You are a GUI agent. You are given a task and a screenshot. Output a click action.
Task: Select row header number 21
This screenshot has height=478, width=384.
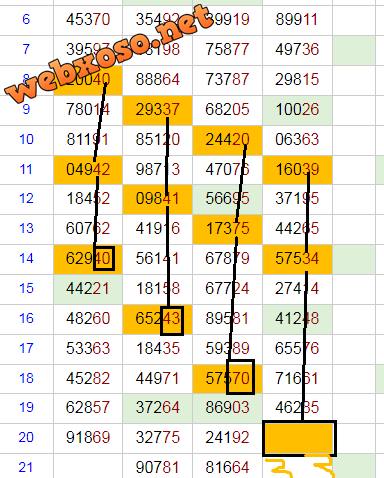[26, 467]
